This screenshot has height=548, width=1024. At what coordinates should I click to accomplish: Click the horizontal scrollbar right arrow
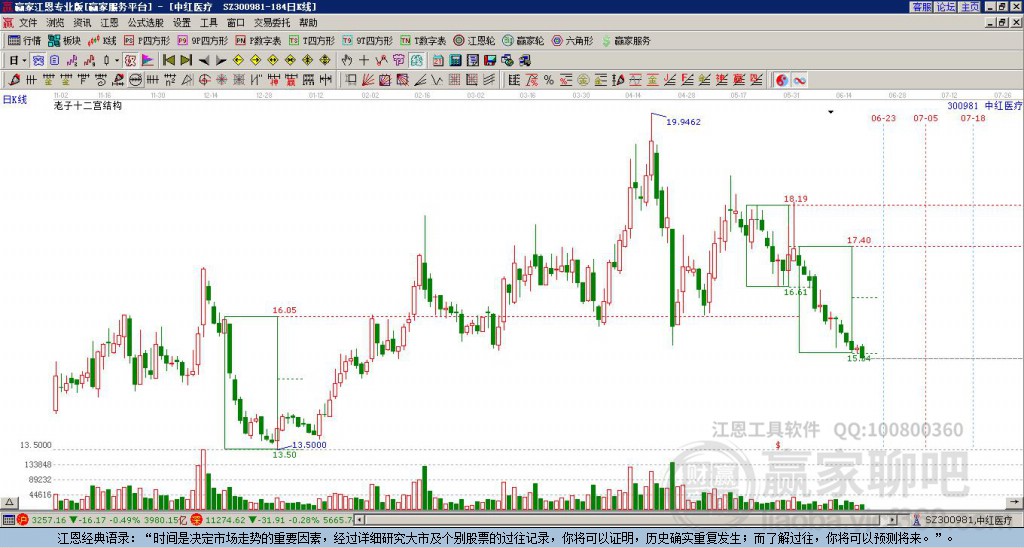coord(893,520)
